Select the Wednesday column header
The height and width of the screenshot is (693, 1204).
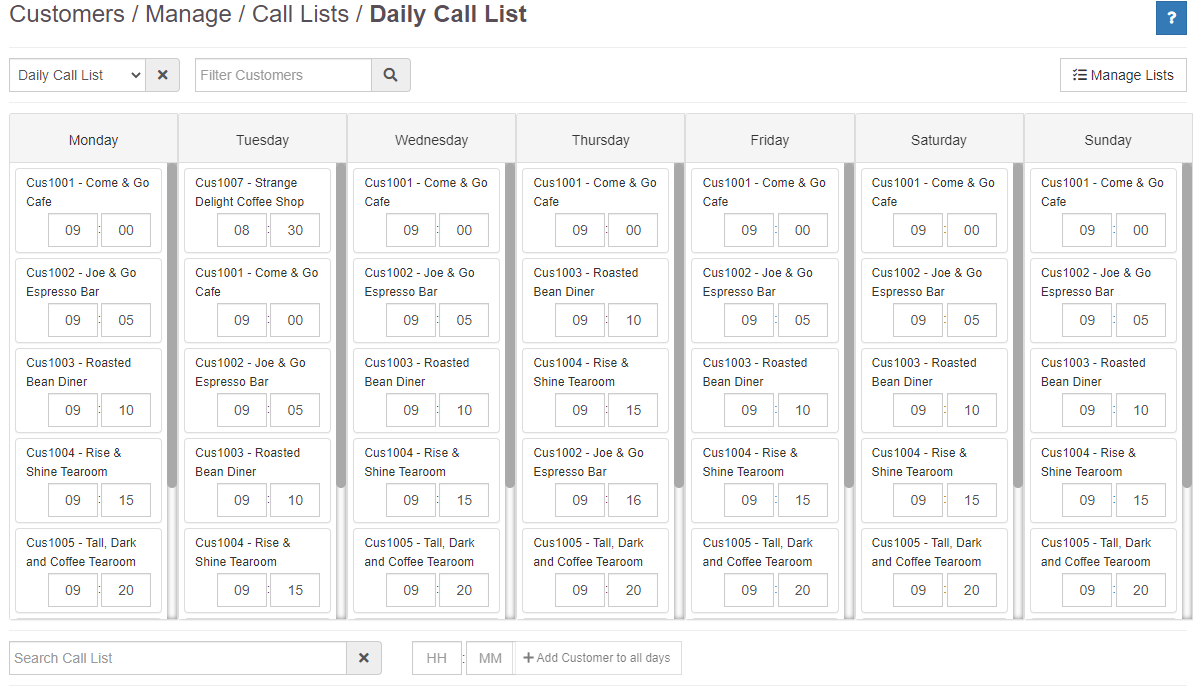coord(432,140)
